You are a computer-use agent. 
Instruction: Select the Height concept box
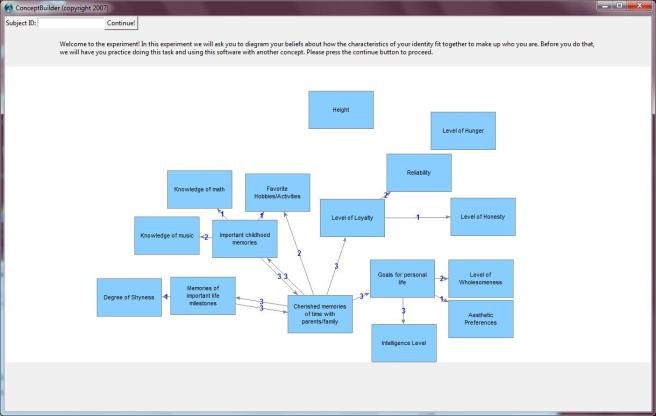pyautogui.click(x=341, y=110)
